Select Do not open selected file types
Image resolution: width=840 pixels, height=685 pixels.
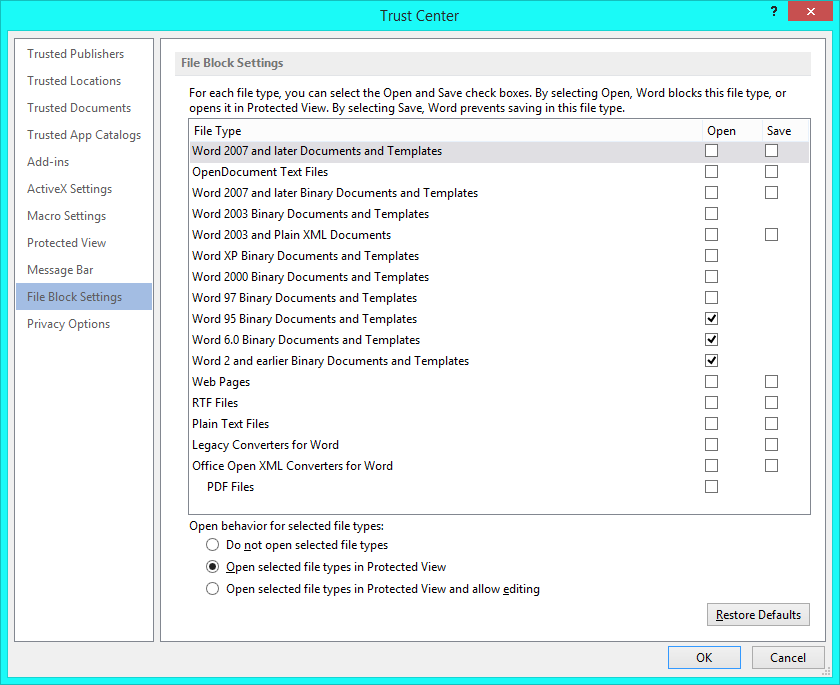tap(213, 545)
